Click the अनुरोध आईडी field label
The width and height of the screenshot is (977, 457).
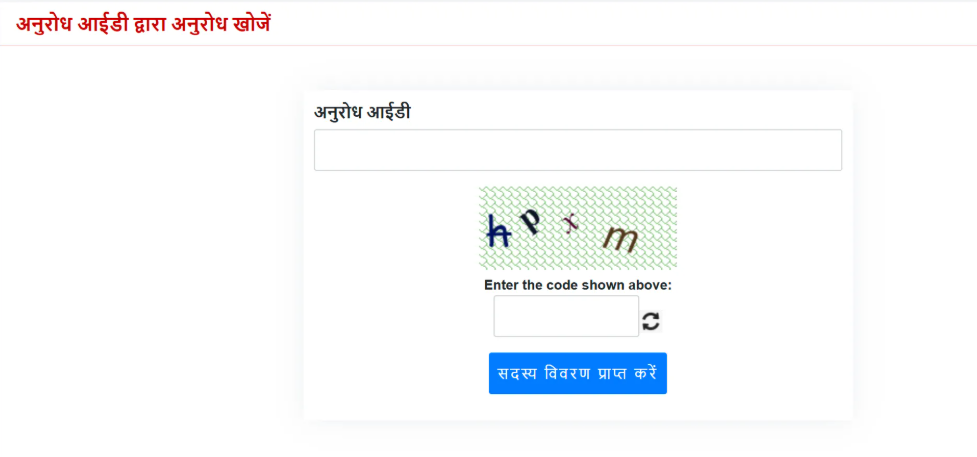coord(362,112)
